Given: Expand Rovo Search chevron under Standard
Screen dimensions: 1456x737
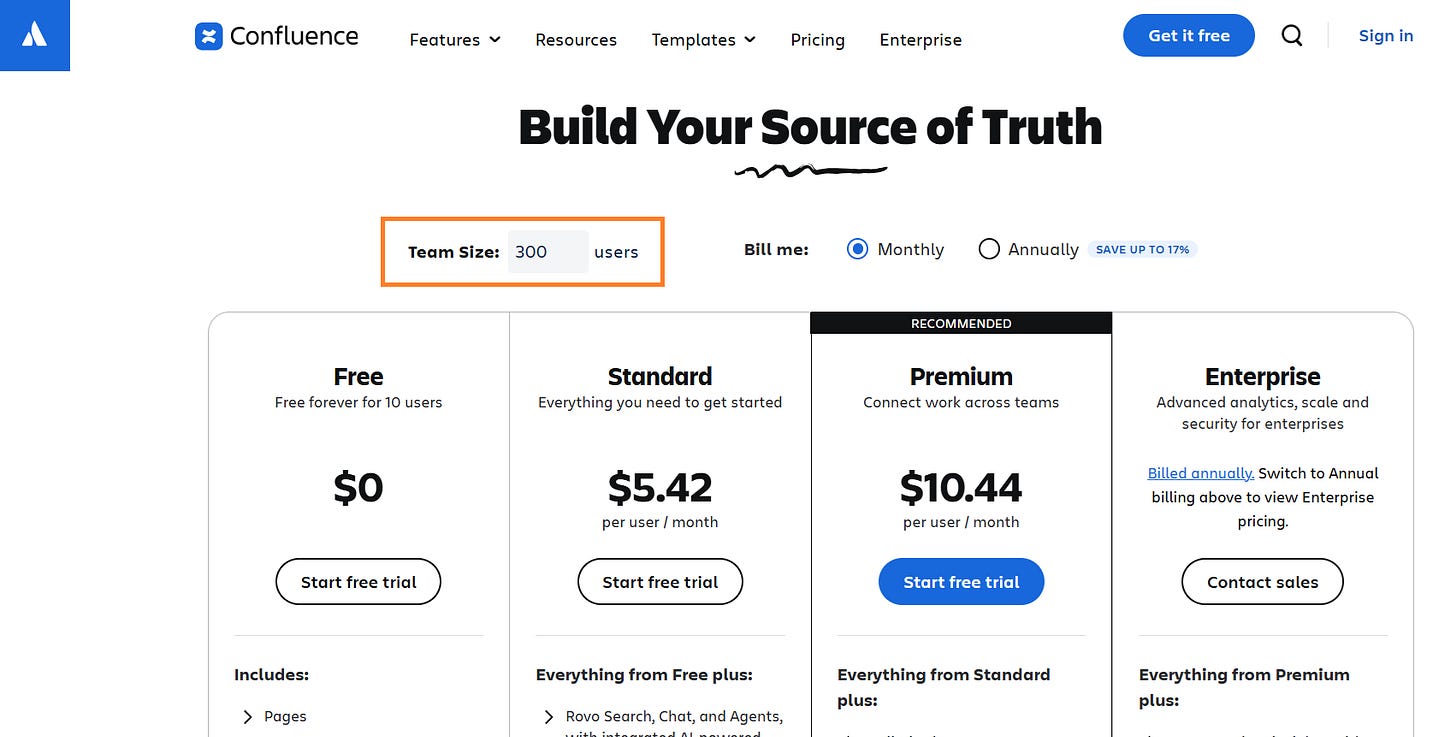Looking at the screenshot, I should tap(549, 716).
